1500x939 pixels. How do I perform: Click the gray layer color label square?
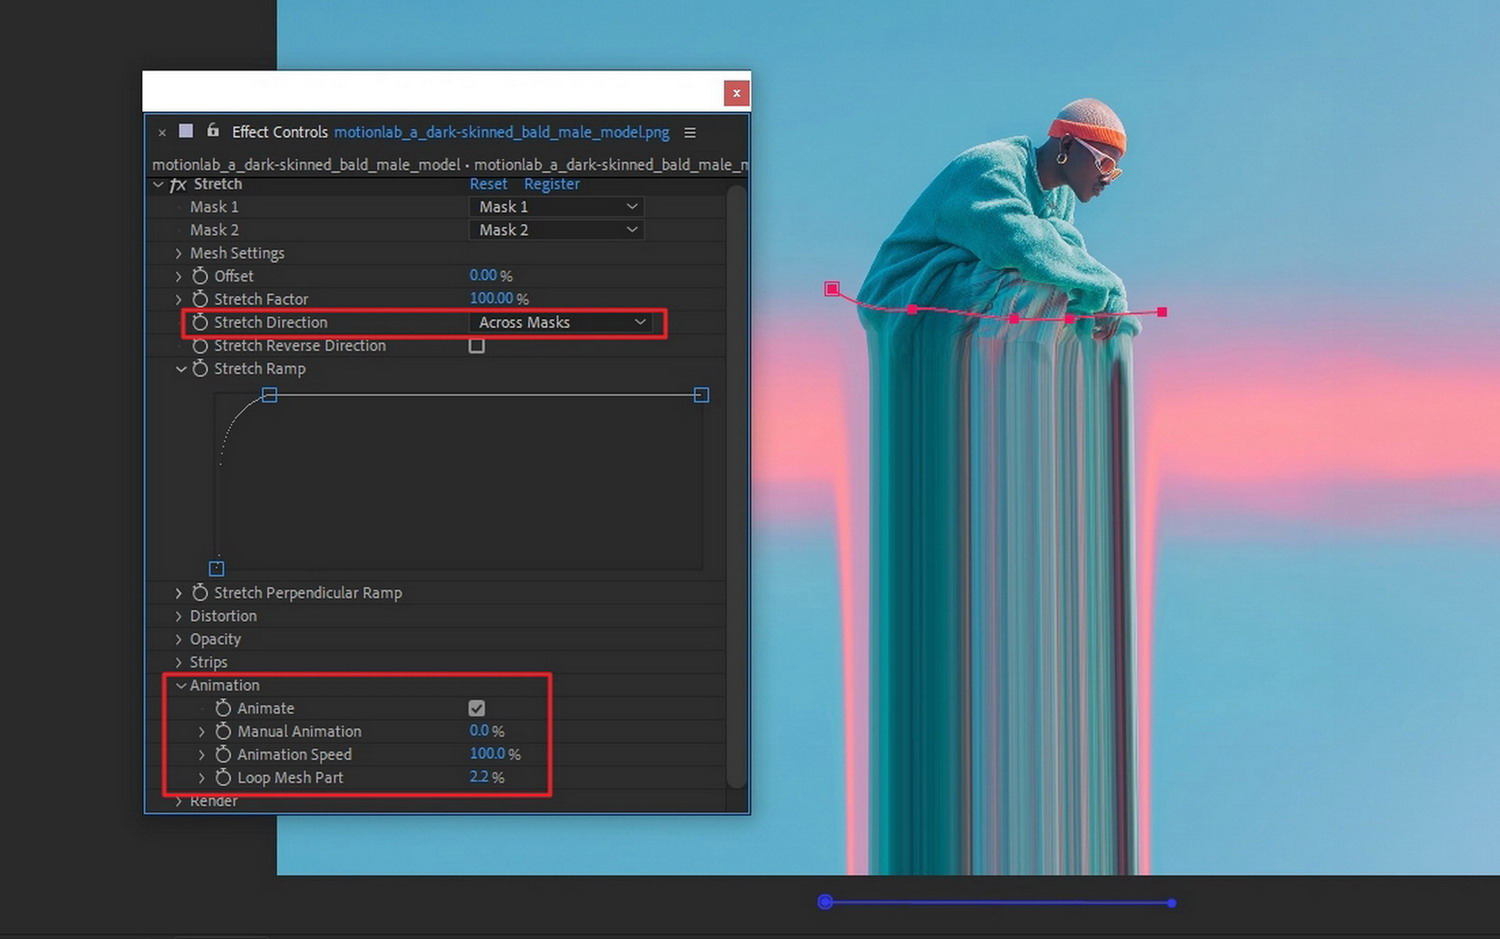click(186, 131)
